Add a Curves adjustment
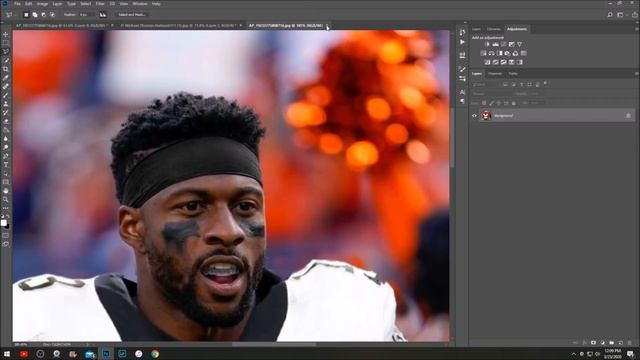 tap(503, 44)
